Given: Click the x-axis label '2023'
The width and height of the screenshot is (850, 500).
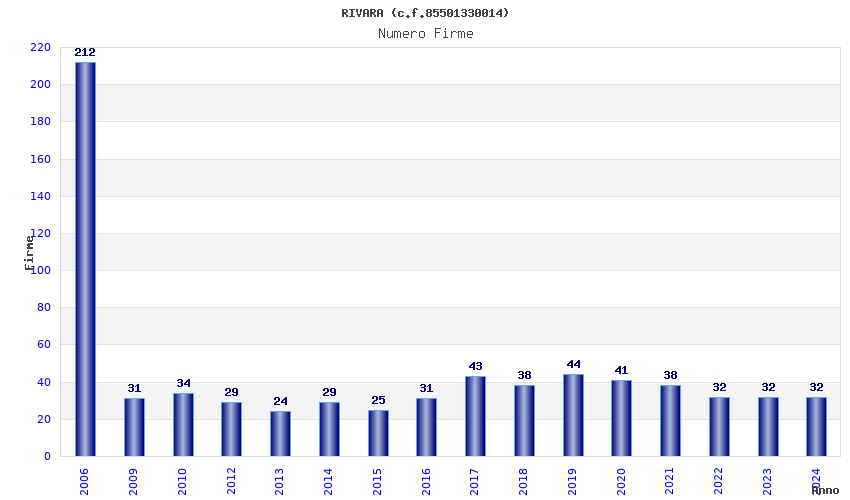Looking at the screenshot, I should point(767,482).
